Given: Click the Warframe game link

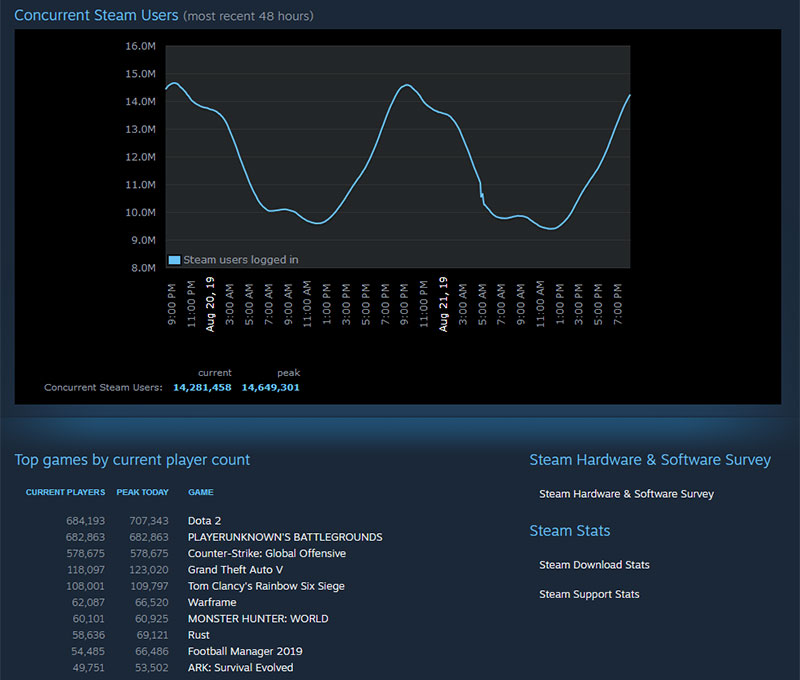Looking at the screenshot, I should [x=212, y=602].
